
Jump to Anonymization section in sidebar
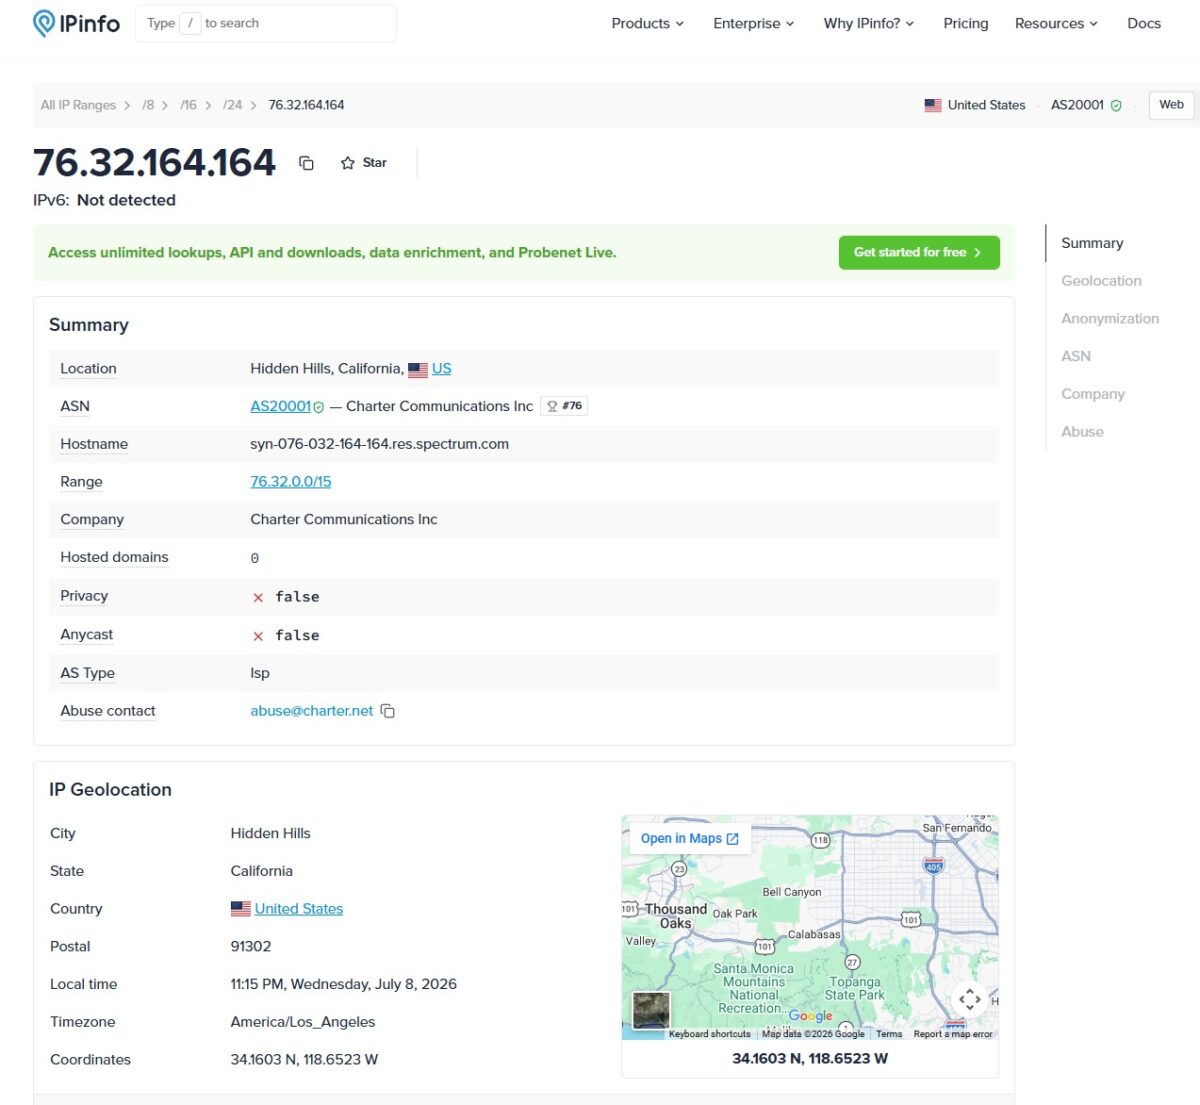(1110, 319)
